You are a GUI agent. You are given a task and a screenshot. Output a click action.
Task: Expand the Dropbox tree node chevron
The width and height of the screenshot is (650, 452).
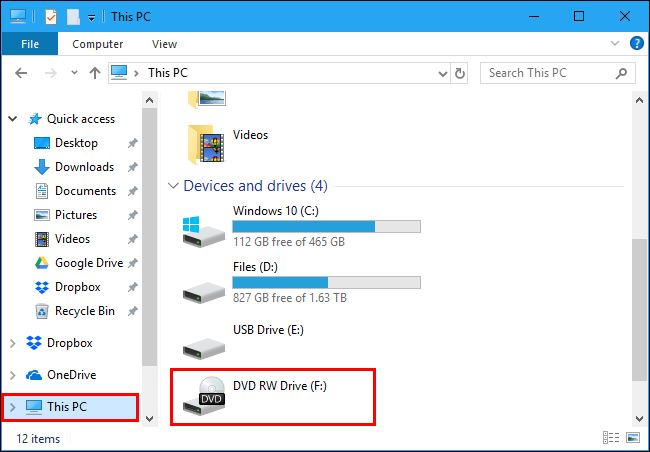pos(13,343)
